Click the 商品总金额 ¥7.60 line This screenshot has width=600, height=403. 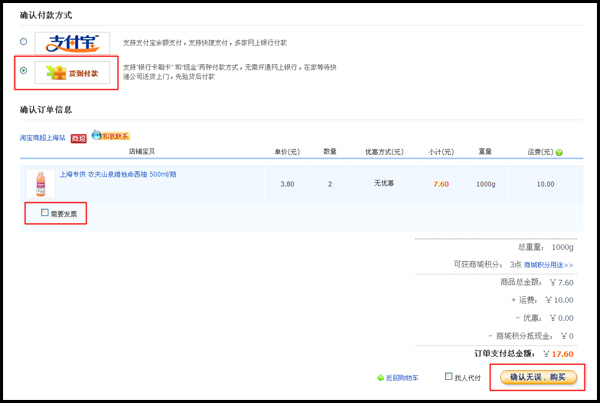click(537, 282)
